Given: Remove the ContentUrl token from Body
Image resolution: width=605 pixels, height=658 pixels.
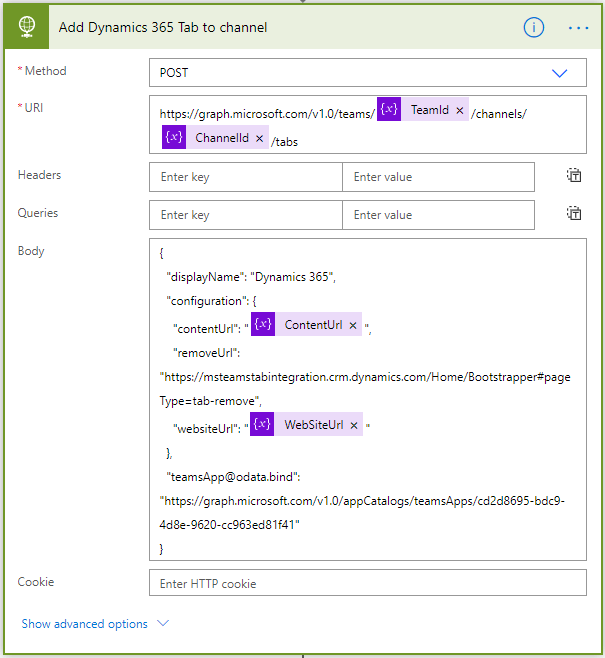Looking at the screenshot, I should click(353, 325).
